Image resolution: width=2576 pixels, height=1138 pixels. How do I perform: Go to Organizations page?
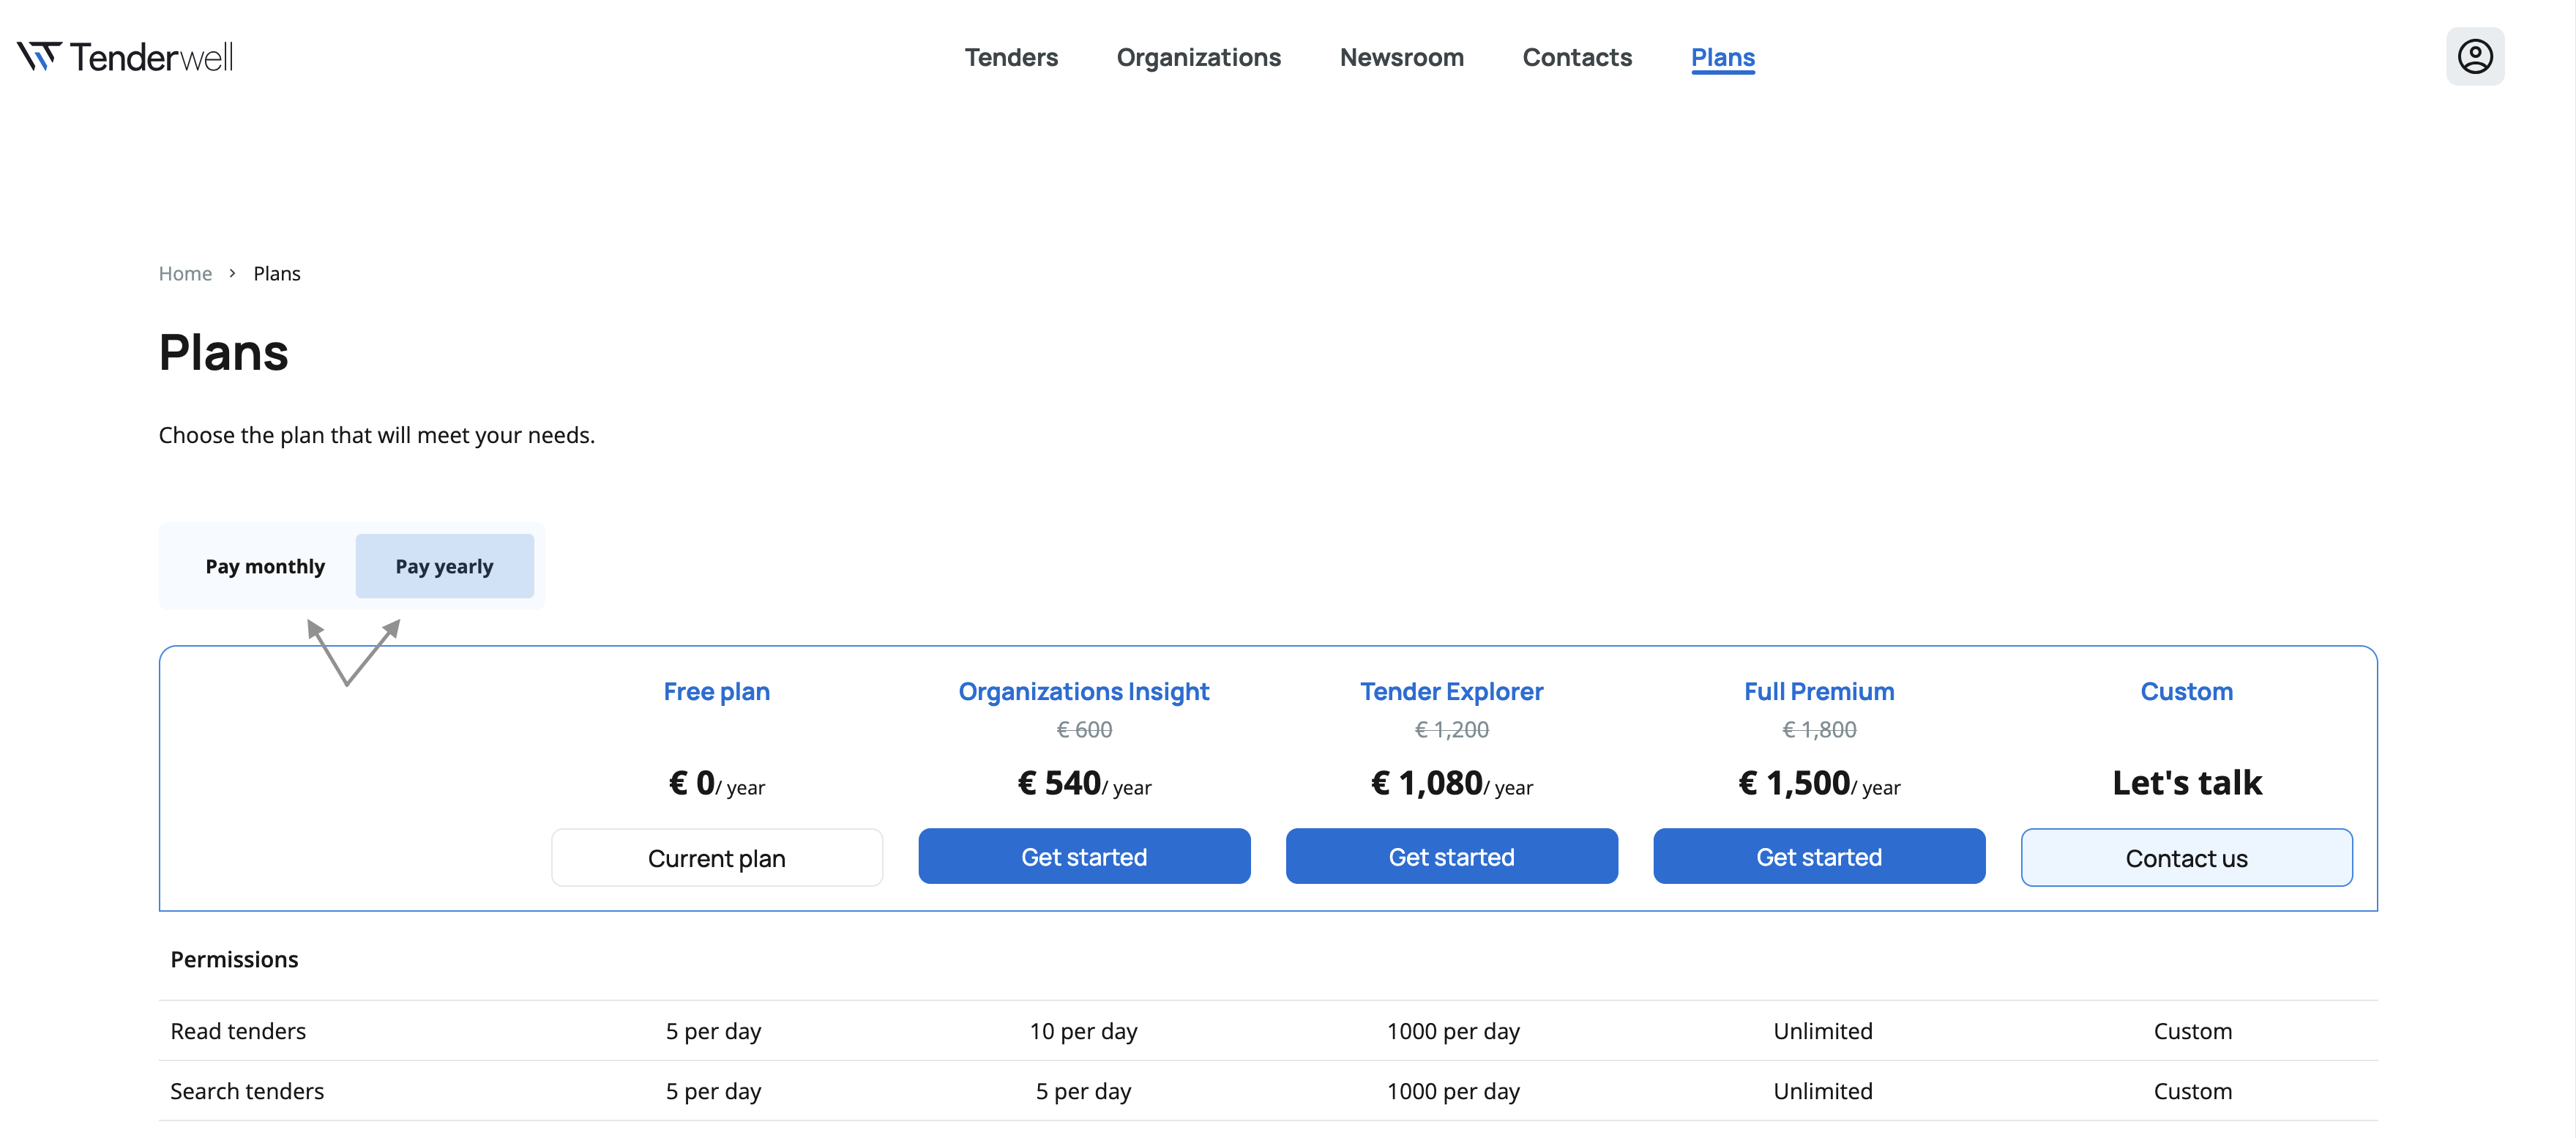[1198, 57]
